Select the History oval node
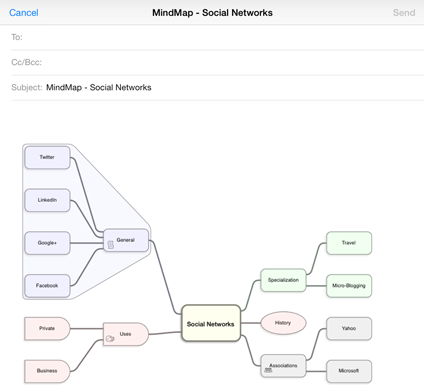 283,323
